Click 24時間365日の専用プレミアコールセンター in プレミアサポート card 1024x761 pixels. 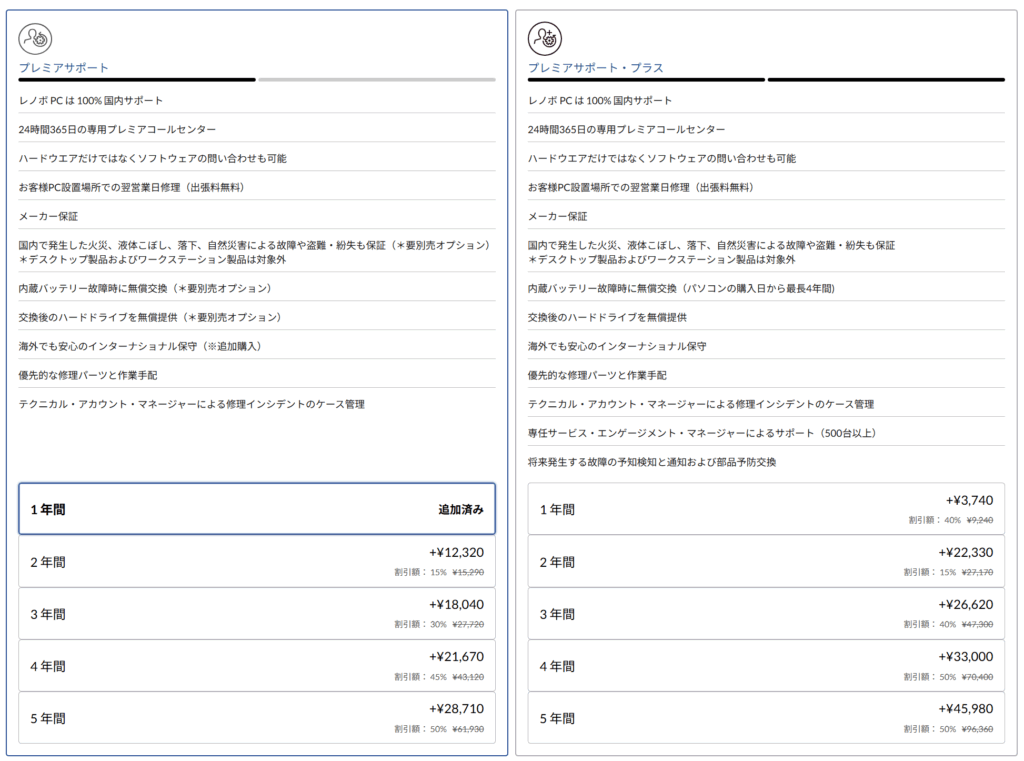tap(118, 129)
